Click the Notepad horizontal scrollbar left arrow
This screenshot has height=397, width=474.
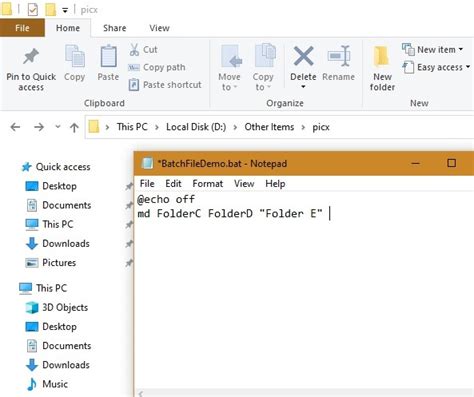click(141, 394)
